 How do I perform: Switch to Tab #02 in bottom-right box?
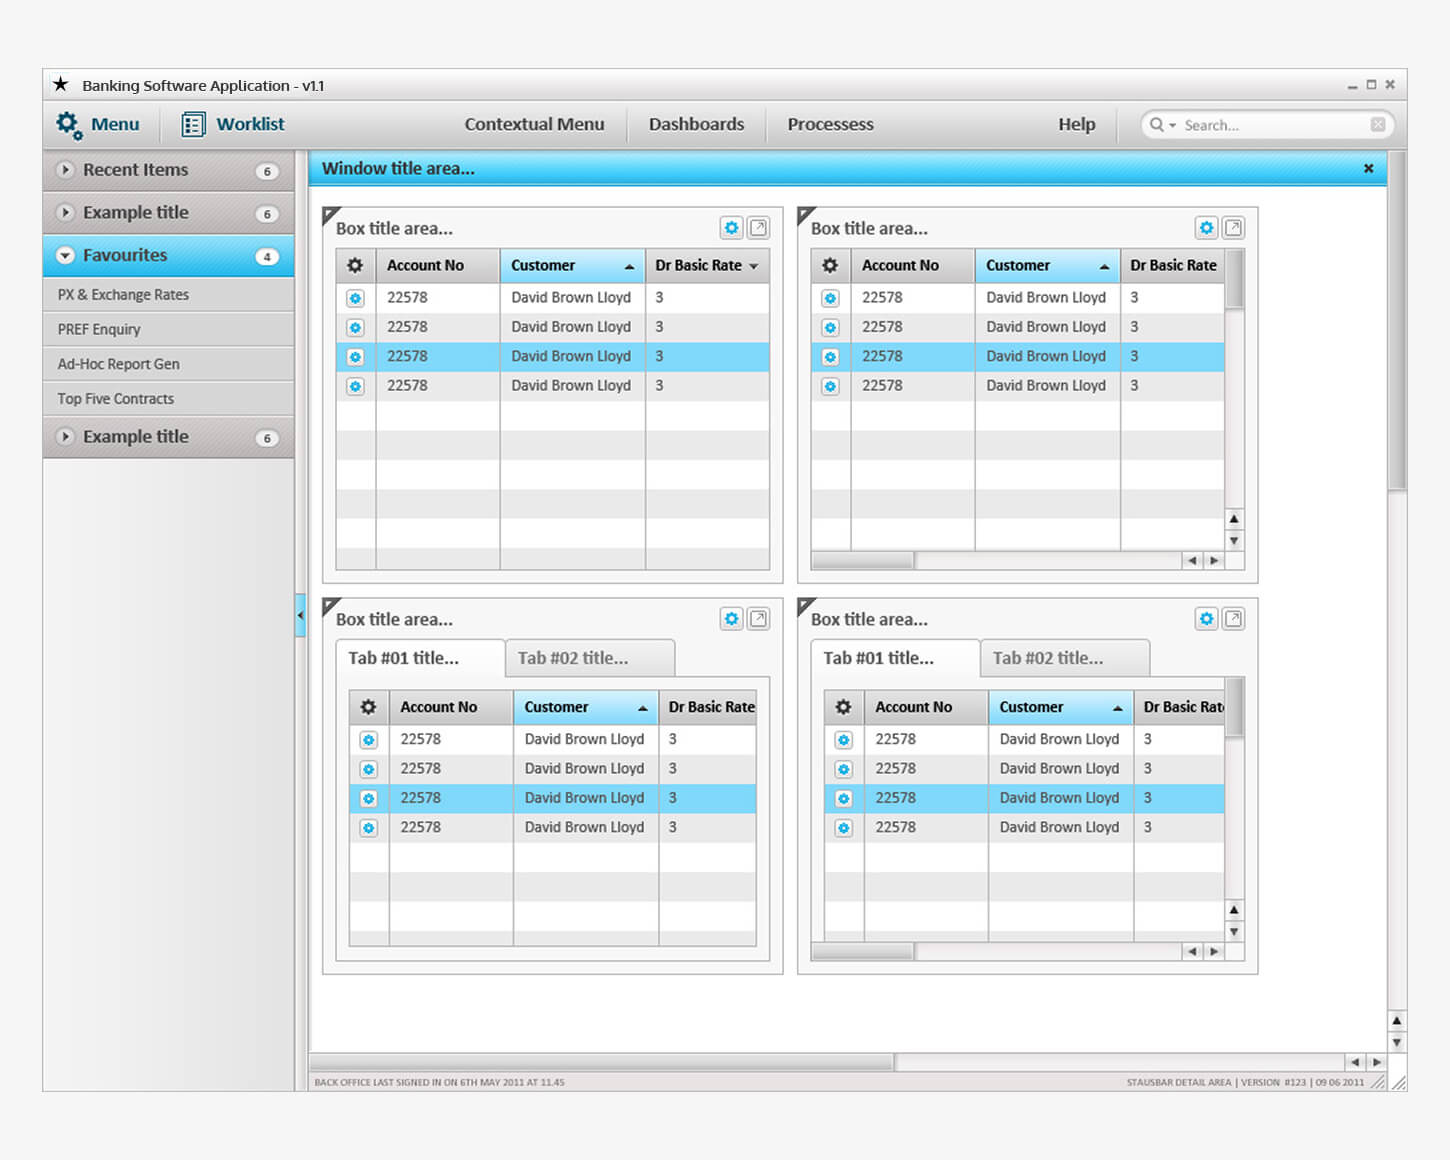(1065, 658)
